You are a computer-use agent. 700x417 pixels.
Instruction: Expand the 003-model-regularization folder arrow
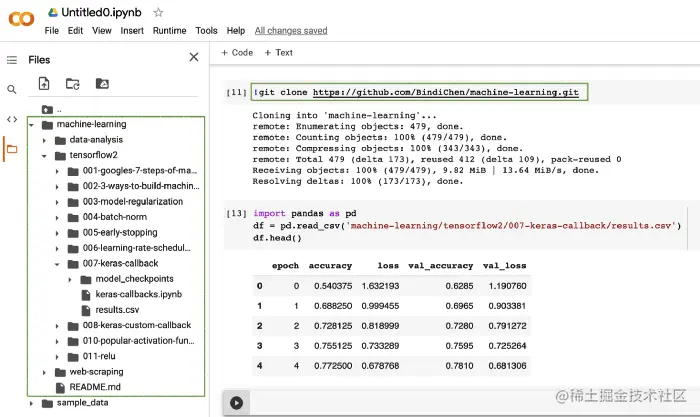click(x=57, y=202)
